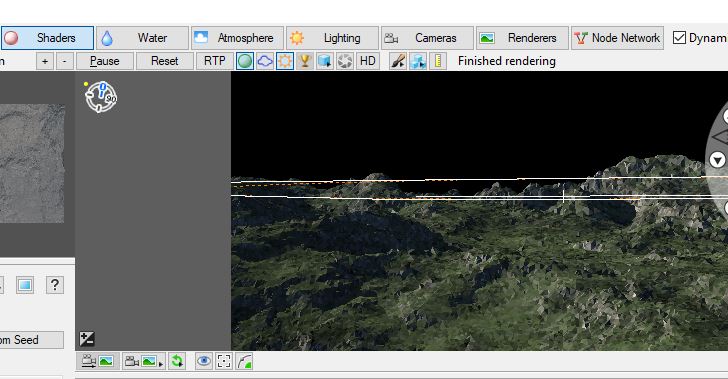Click the trophy icon in preview toolbar

pos(305,61)
